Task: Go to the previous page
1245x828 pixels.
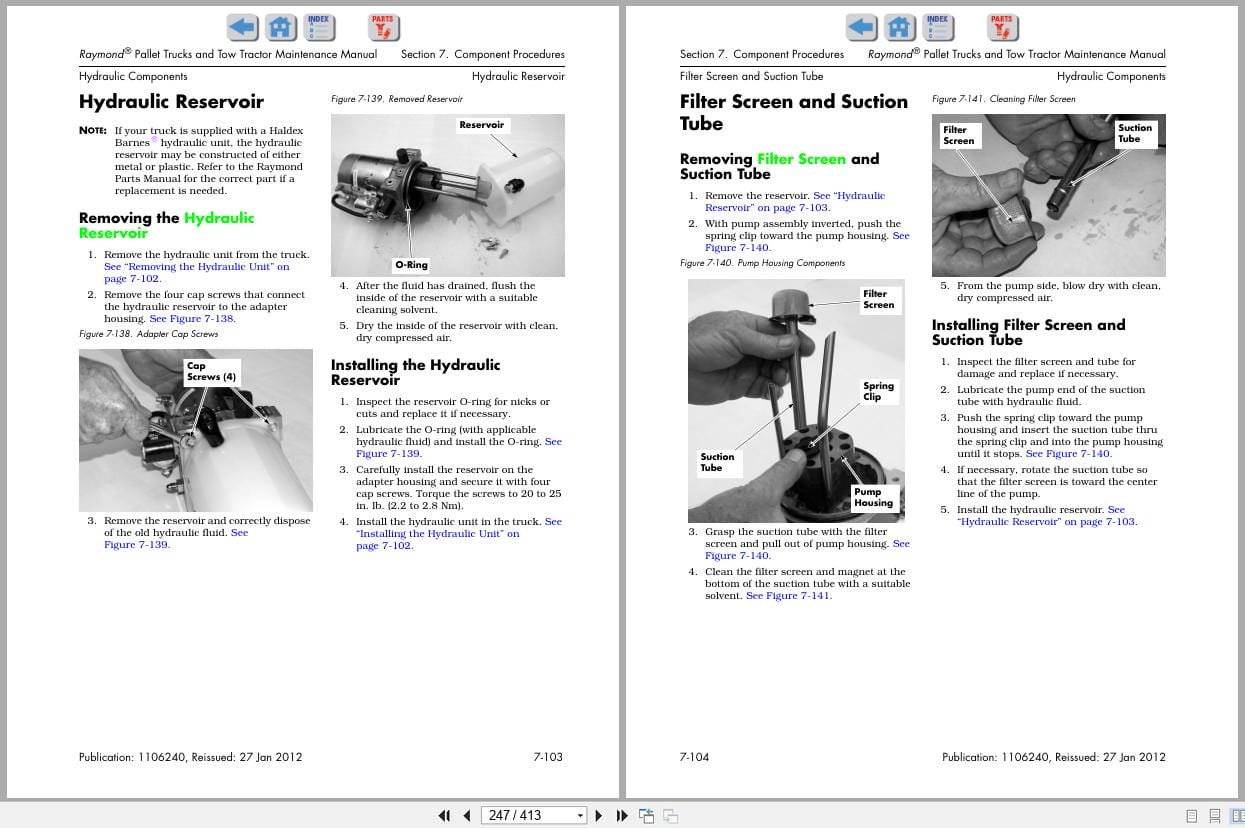Action: coord(466,815)
